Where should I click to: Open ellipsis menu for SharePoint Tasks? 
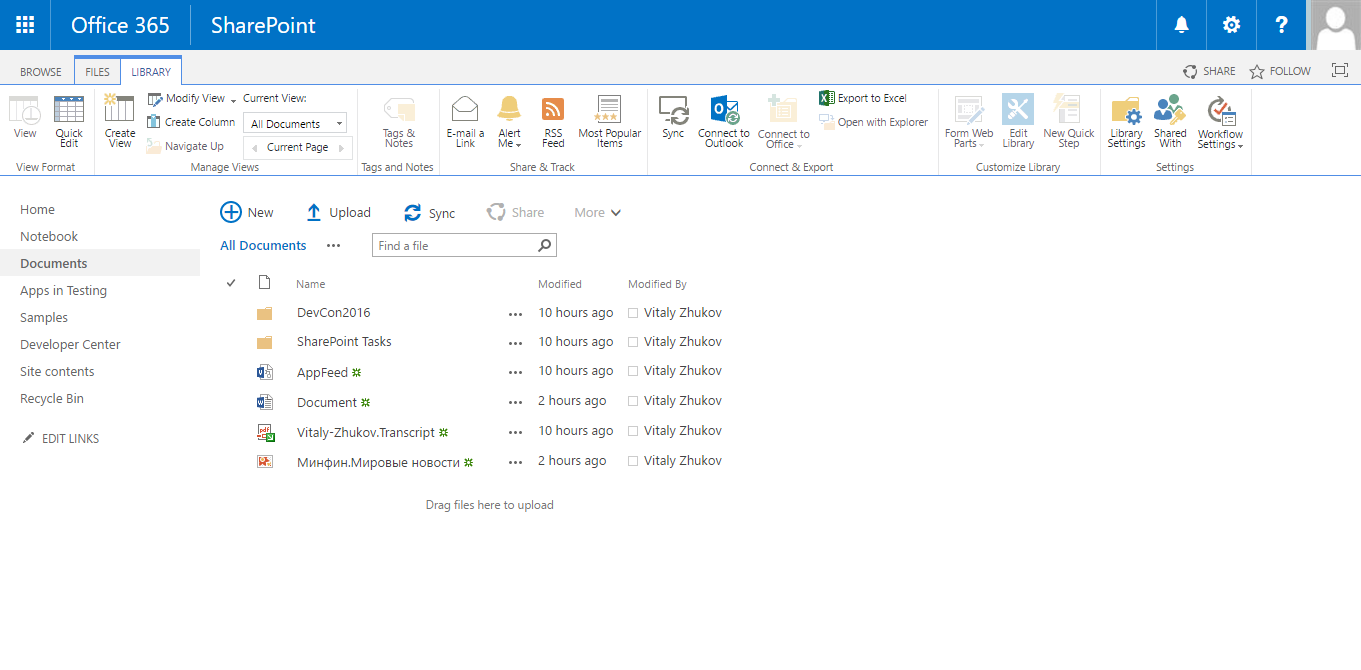coord(515,342)
